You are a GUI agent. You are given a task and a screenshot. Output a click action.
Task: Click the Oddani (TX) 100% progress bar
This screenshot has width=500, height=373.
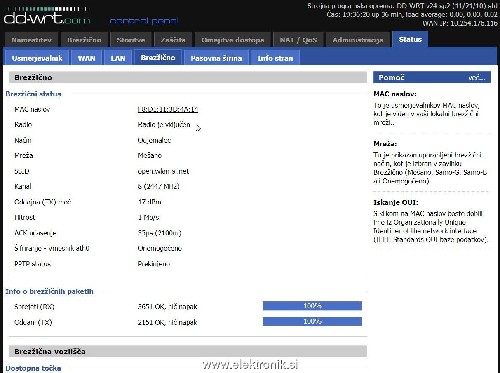pyautogui.click(x=312, y=321)
